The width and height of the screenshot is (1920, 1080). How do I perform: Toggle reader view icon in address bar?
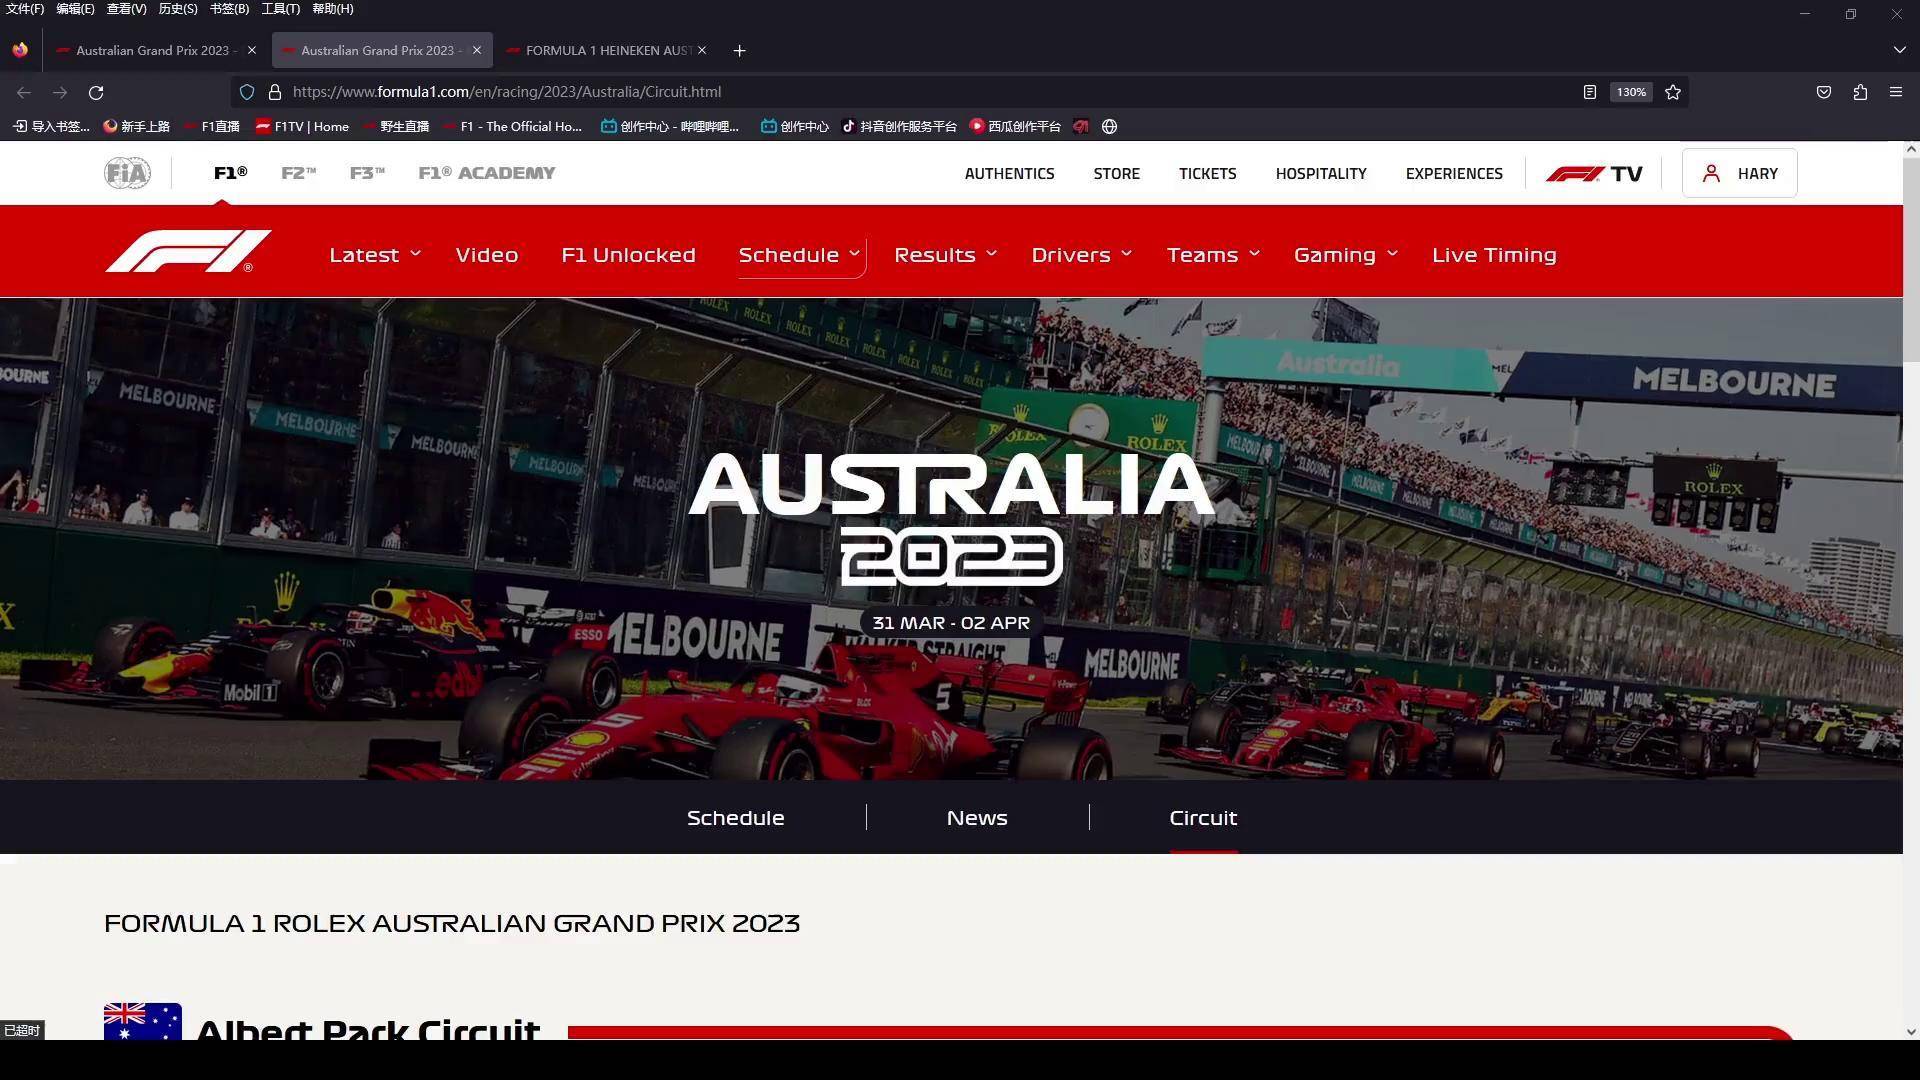tap(1589, 92)
